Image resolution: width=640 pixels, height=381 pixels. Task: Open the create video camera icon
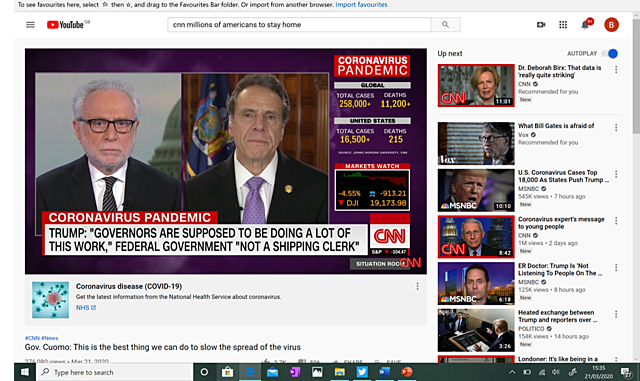coord(541,25)
